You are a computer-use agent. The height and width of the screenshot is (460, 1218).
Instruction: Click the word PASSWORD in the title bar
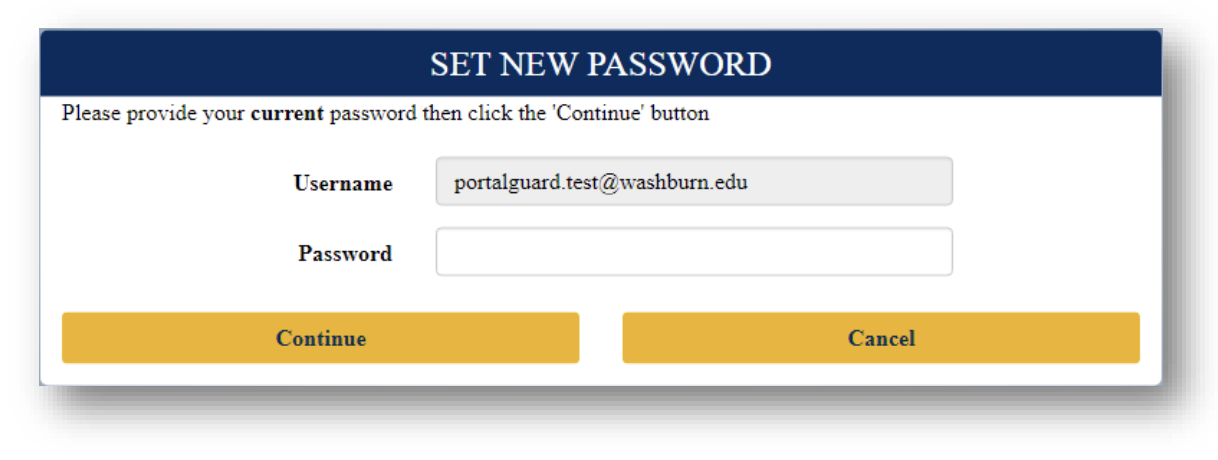[679, 64]
